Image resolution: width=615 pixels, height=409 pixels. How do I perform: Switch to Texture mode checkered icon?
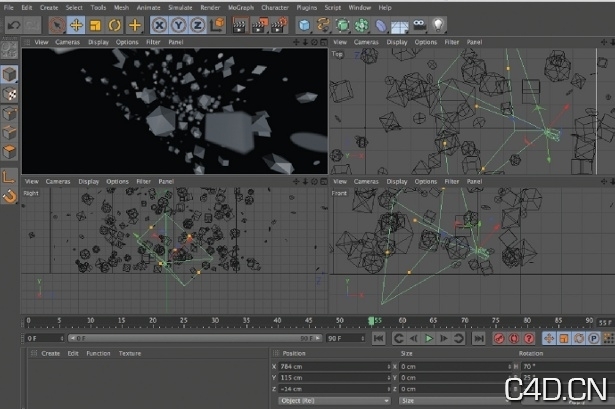[9, 94]
